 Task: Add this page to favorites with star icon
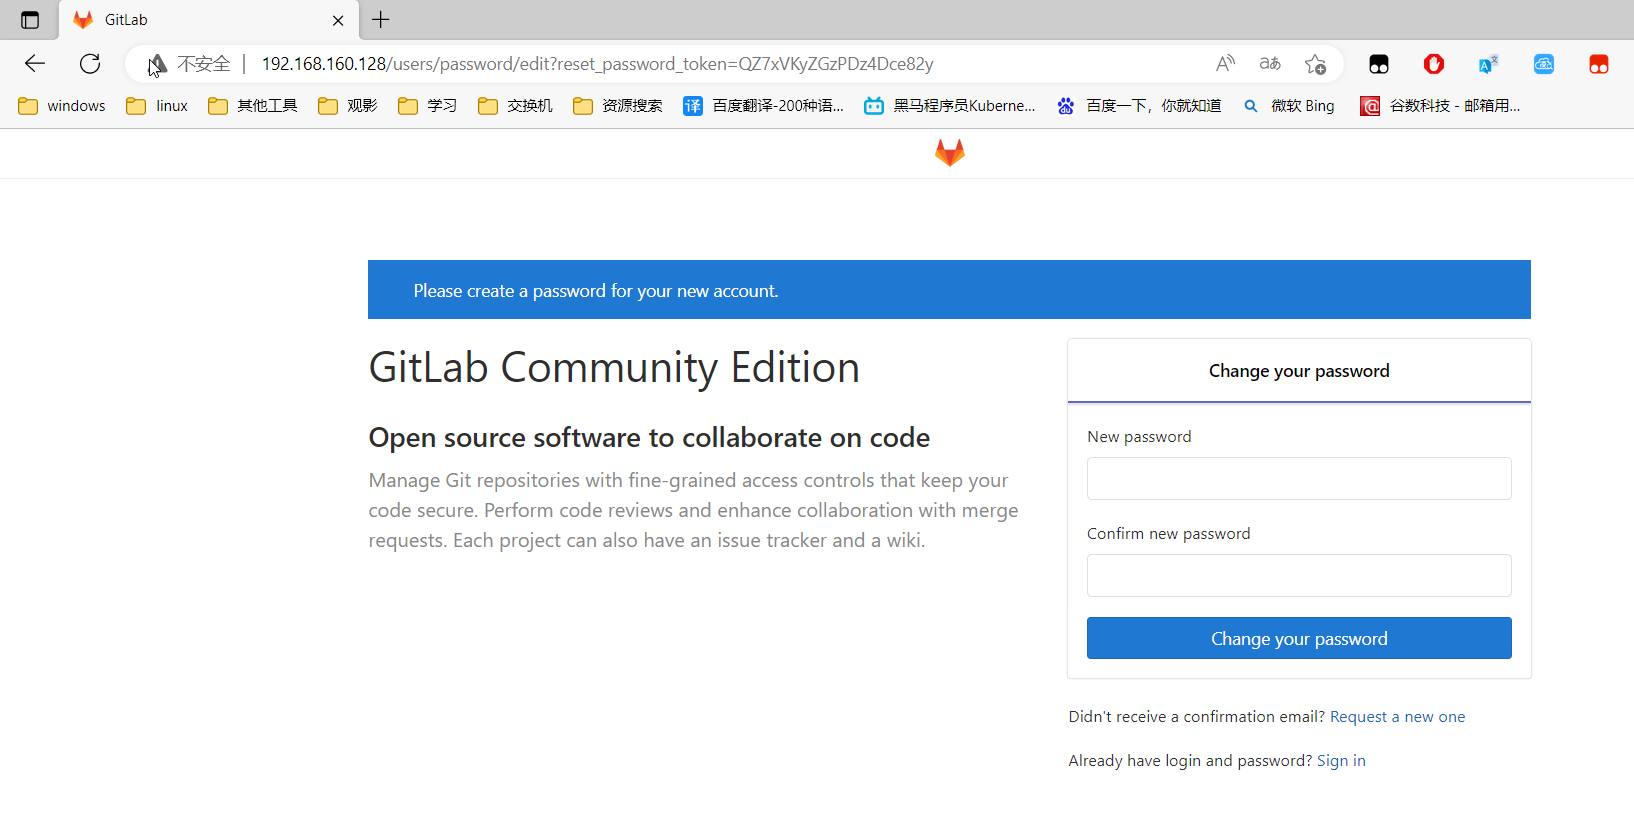[1315, 64]
